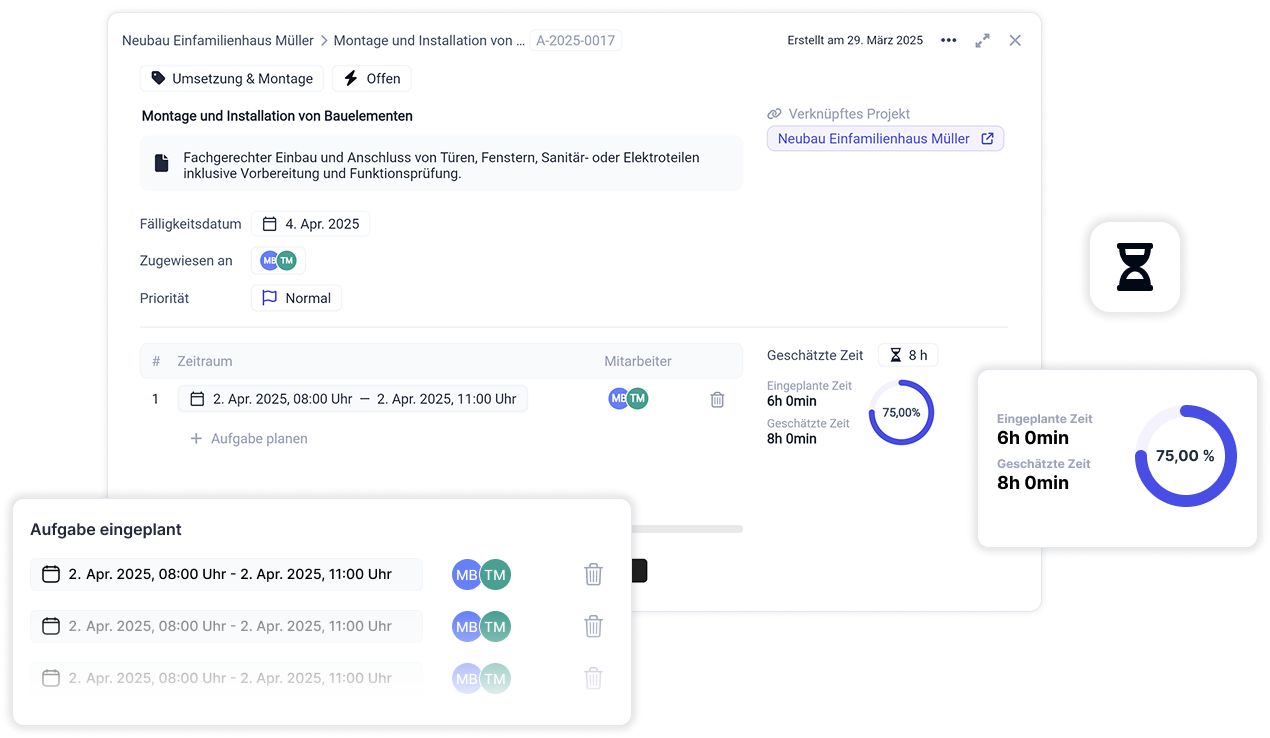Open the Fälligkeitsdatum date picker 4. Apr. 2025
This screenshot has height=738, width=1270.
tap(310, 224)
